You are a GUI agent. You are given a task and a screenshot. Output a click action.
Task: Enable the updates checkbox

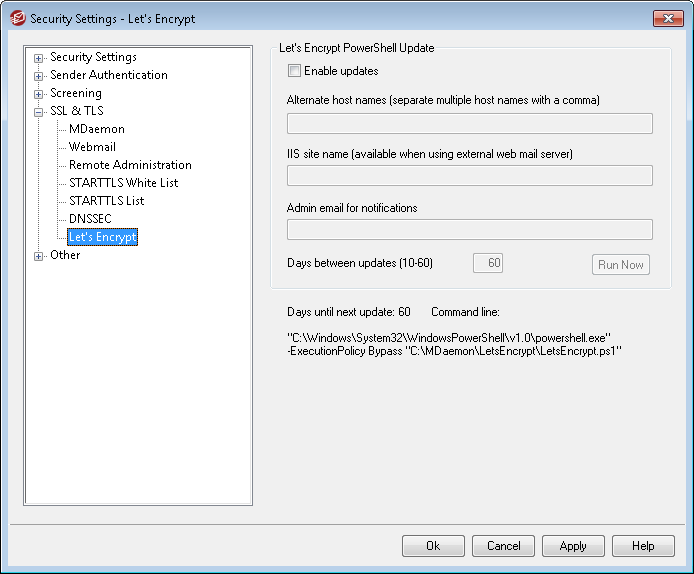pyautogui.click(x=294, y=71)
